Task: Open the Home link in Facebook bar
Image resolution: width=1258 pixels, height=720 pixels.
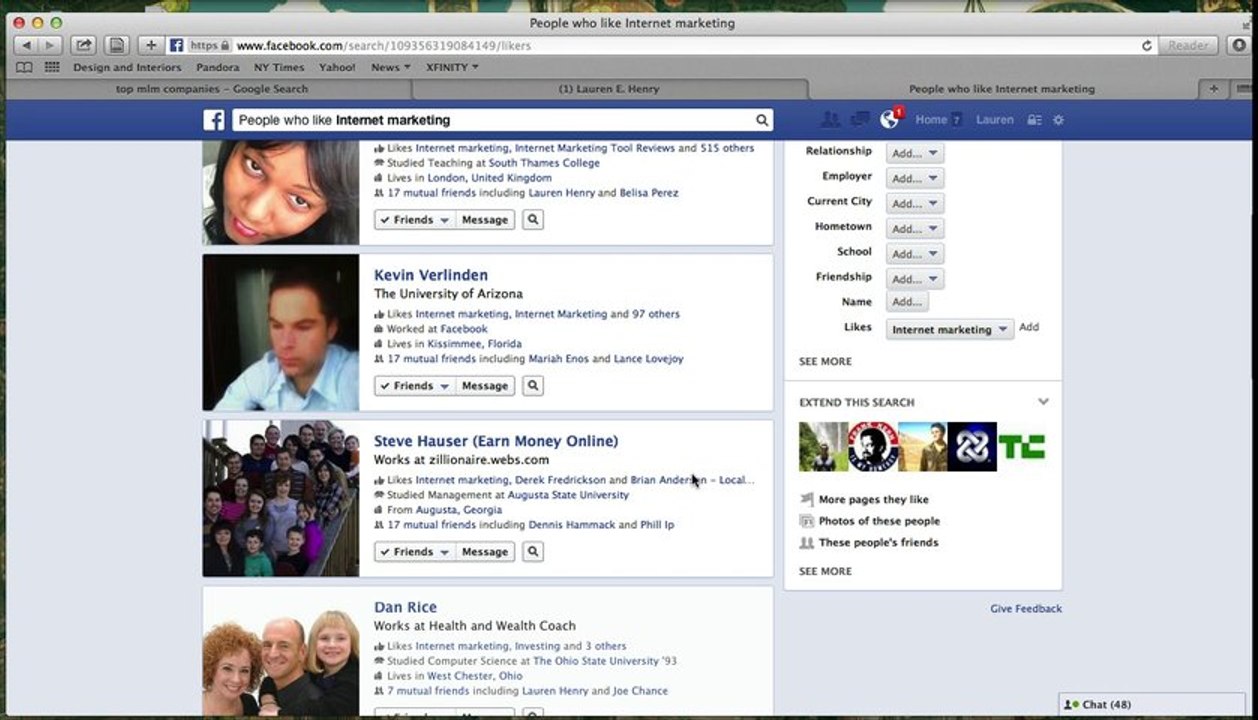Action: [931, 120]
